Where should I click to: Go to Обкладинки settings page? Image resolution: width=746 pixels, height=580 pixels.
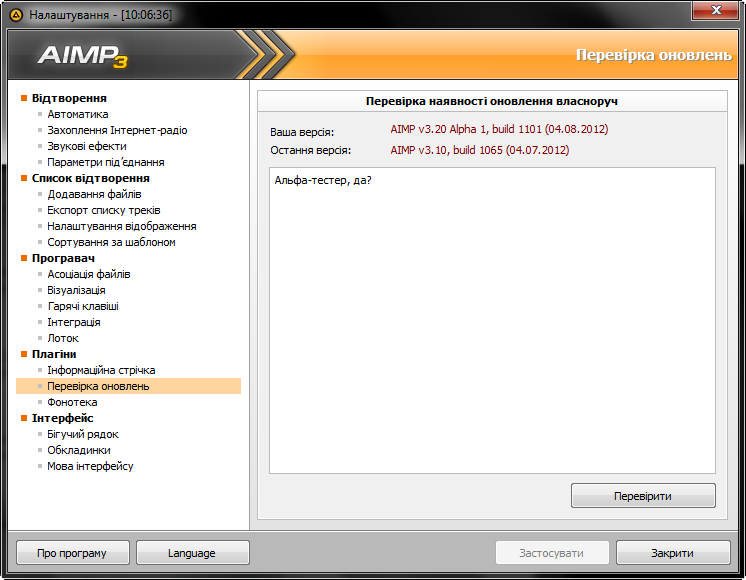pos(79,450)
